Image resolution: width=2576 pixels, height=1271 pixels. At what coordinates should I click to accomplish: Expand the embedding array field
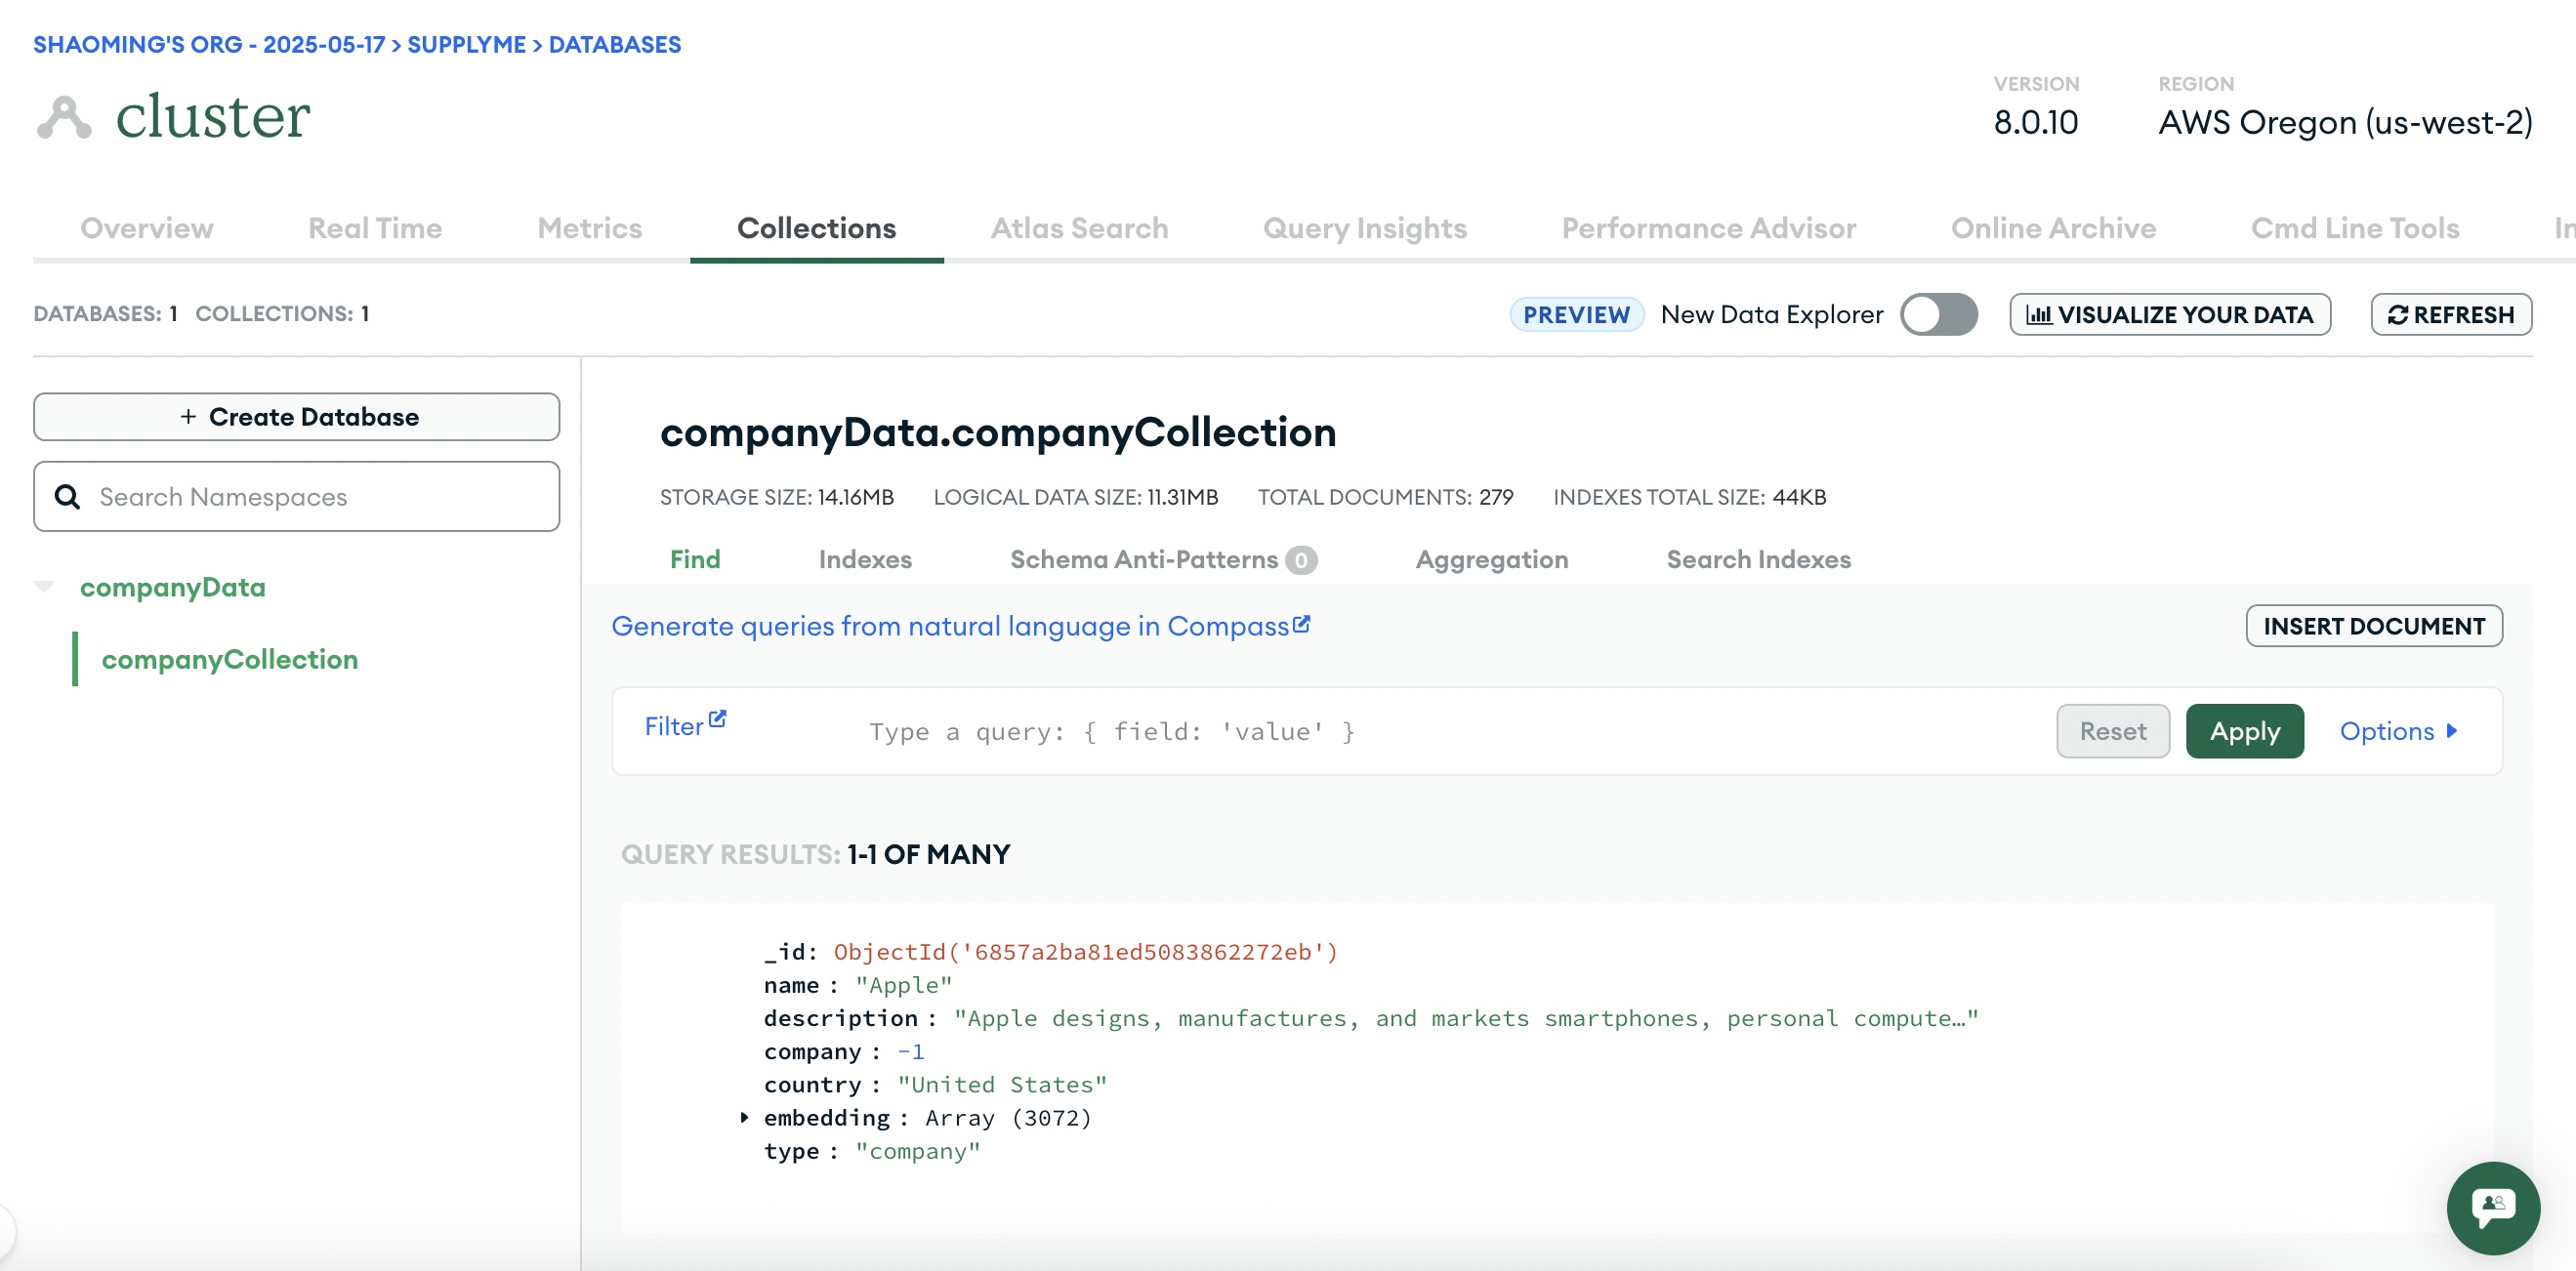point(744,1117)
